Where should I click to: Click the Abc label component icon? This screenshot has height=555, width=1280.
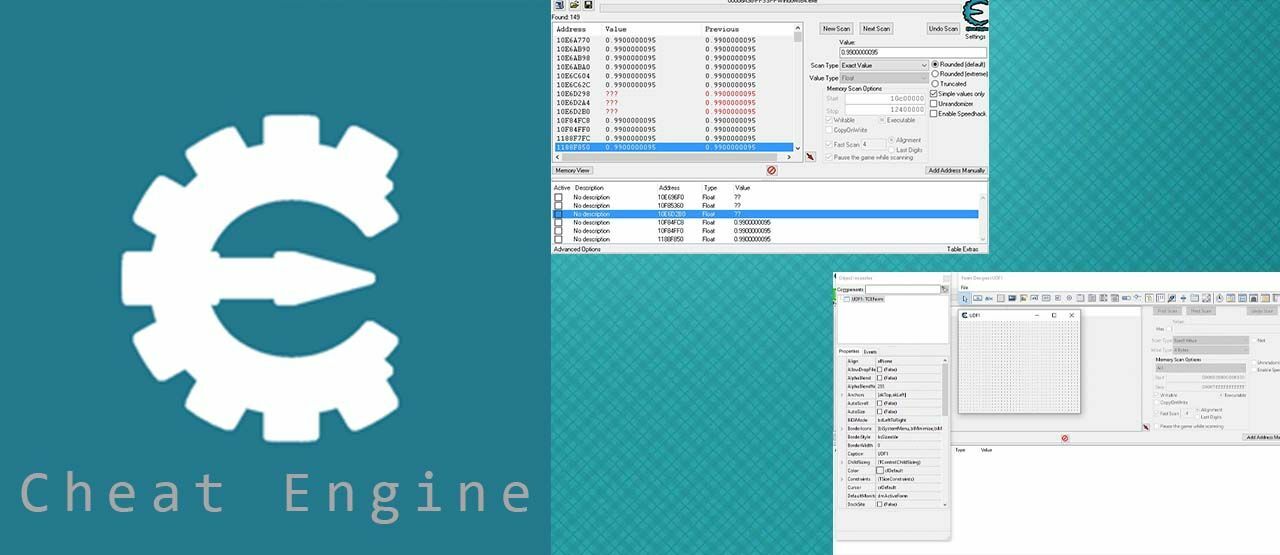[x=989, y=298]
